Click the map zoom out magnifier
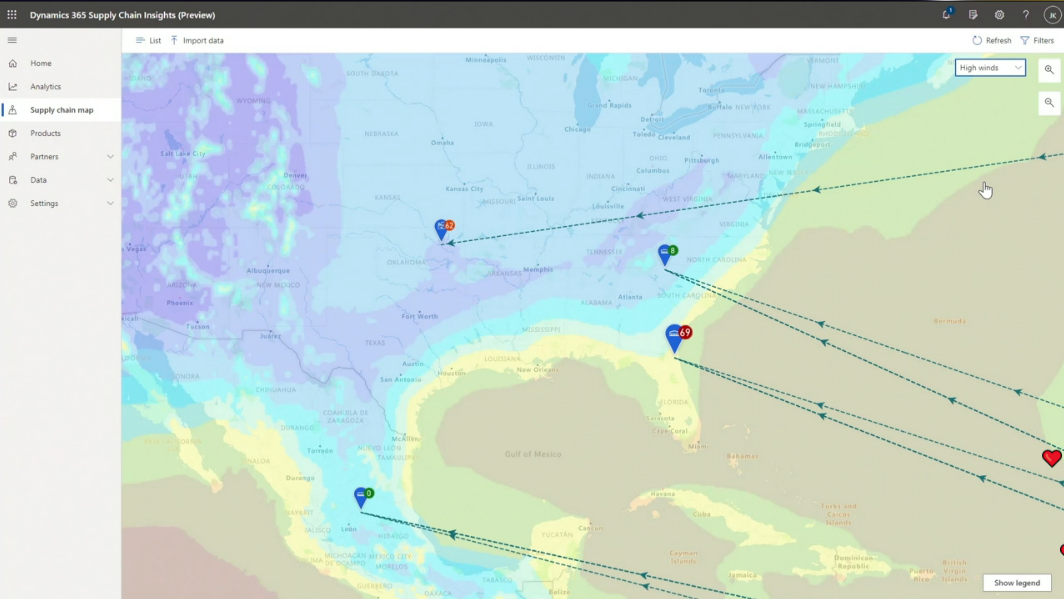 (x=1049, y=103)
